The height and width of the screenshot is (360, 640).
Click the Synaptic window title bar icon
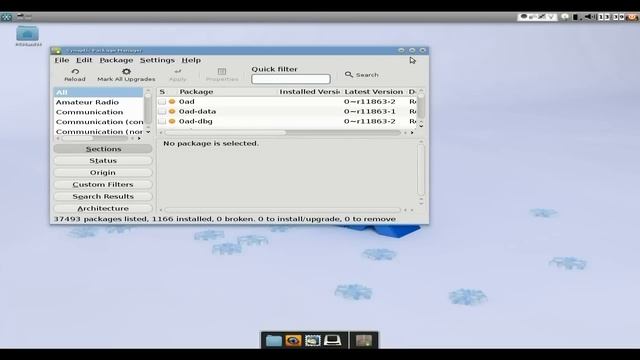tap(56, 51)
